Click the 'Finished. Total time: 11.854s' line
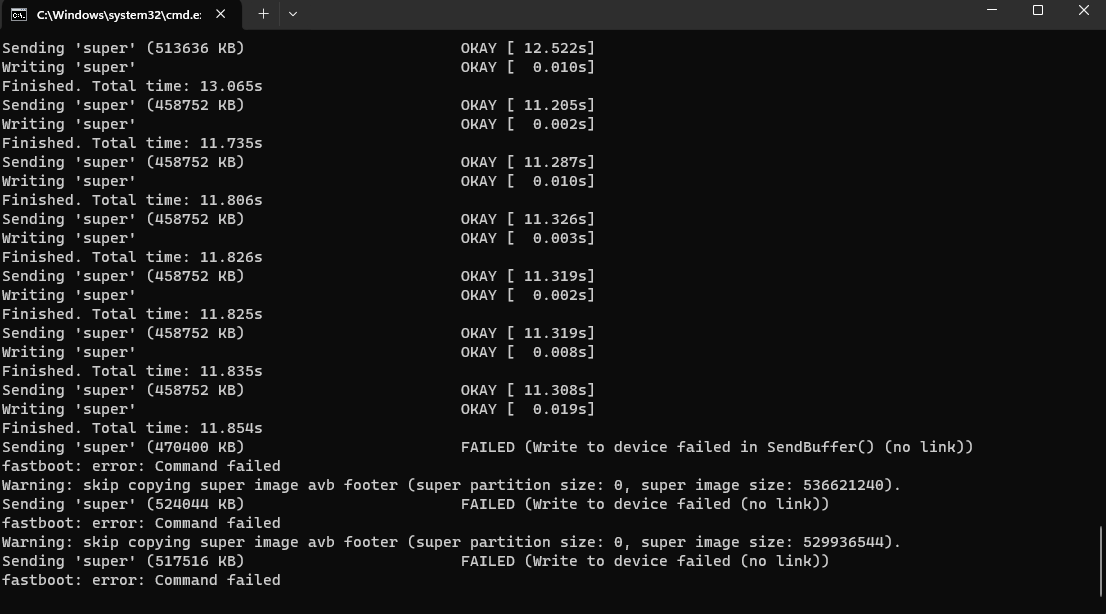The width and height of the screenshot is (1106, 614). coord(132,428)
